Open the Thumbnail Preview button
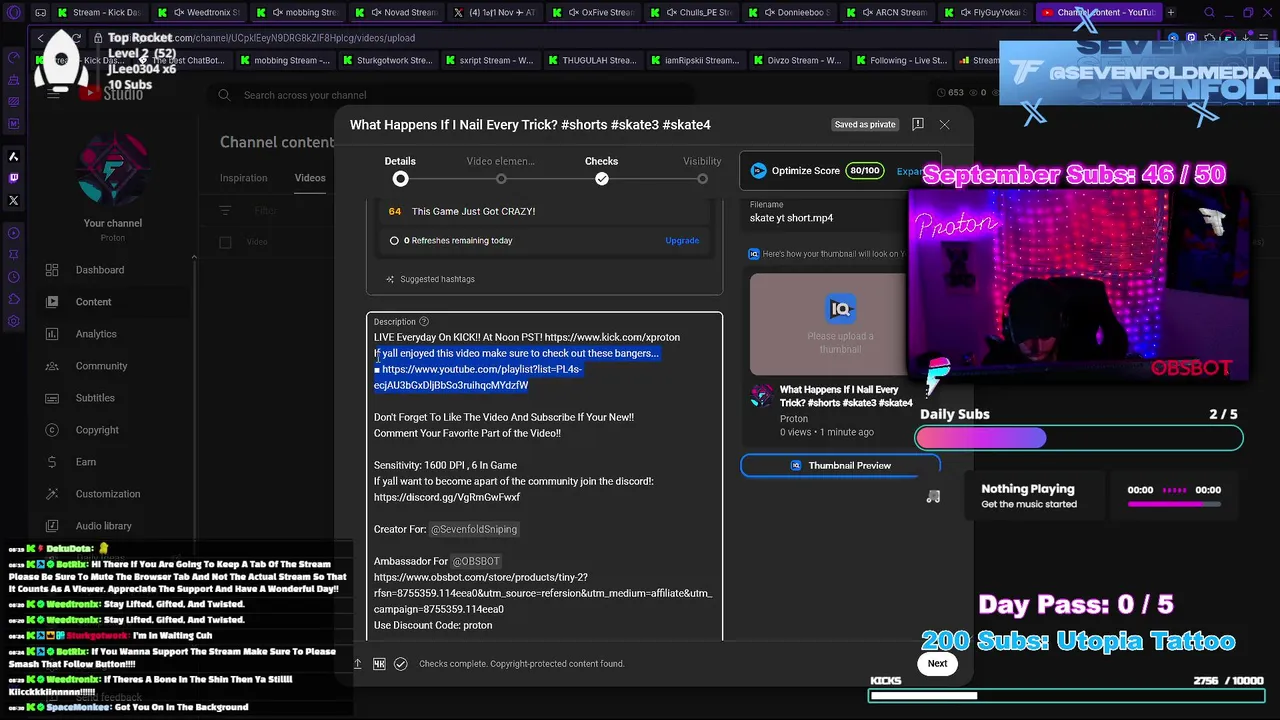Image resolution: width=1280 pixels, height=720 pixels. pos(840,465)
